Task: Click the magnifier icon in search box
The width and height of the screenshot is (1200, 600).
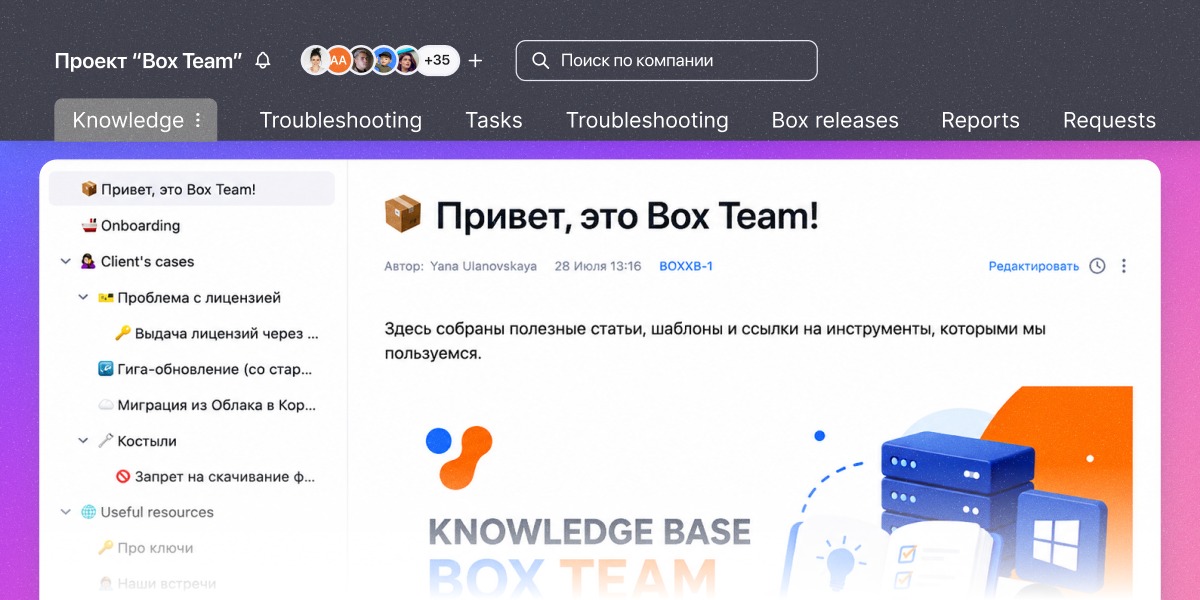Action: tap(540, 60)
